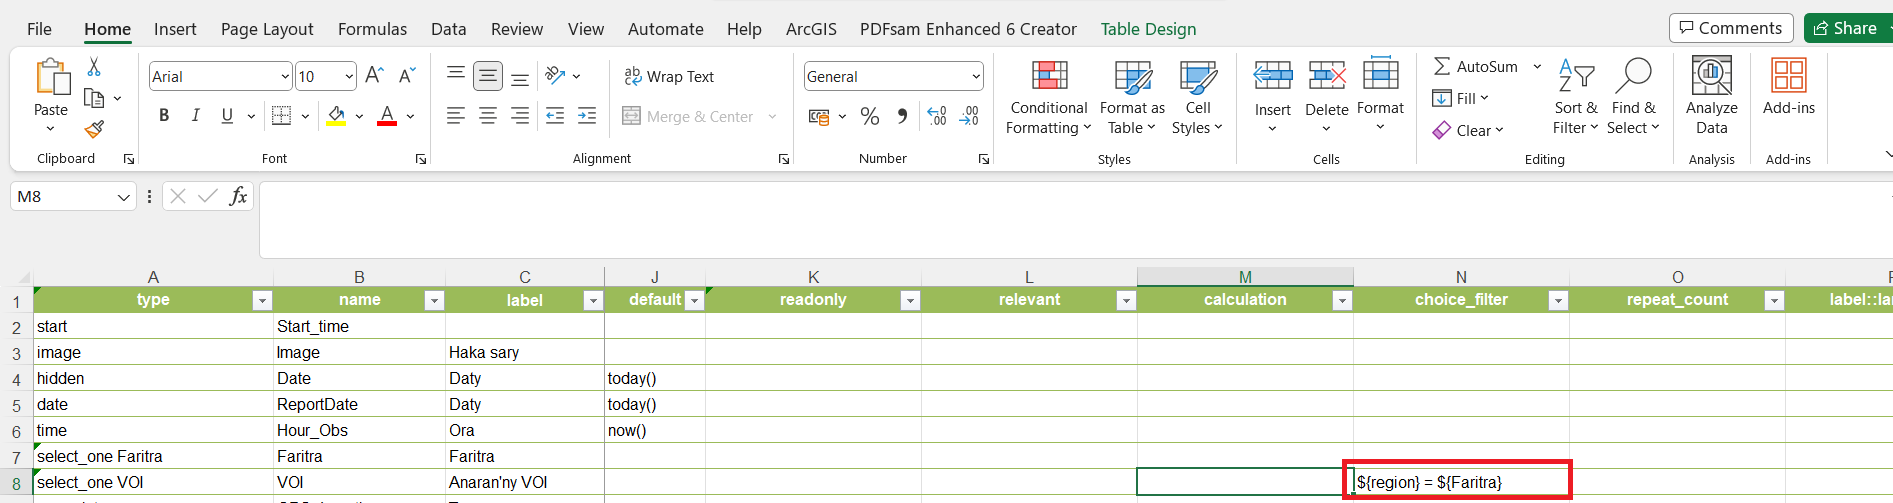Image resolution: width=1893 pixels, height=503 pixels.
Task: Toggle Wrap Text
Action: click(669, 76)
